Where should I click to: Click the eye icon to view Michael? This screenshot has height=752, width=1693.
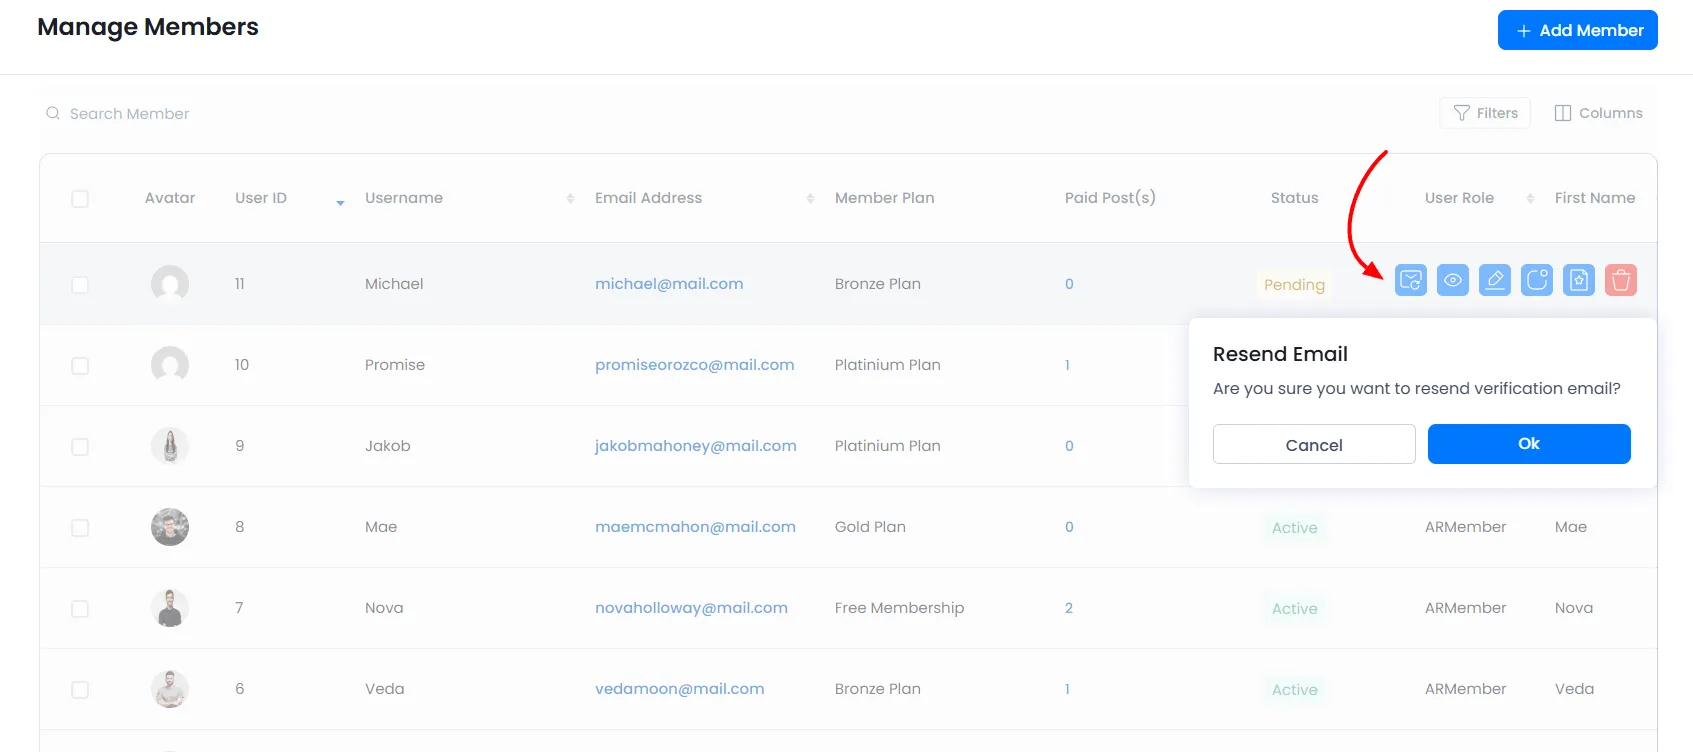click(1452, 280)
